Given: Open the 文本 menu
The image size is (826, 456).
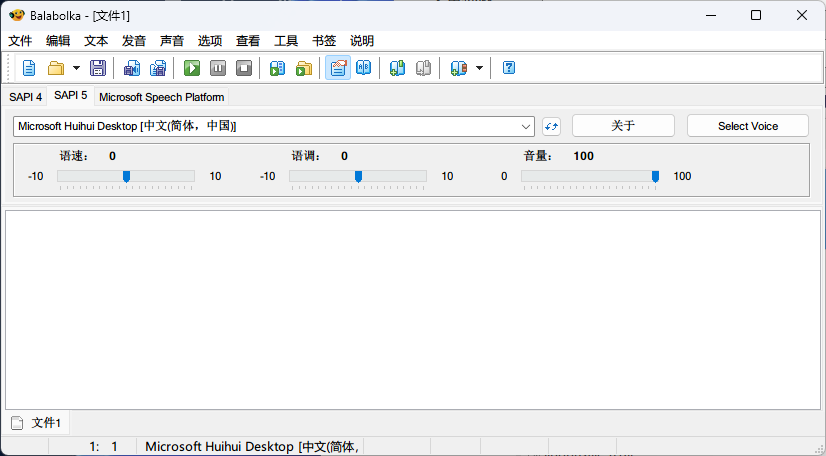Looking at the screenshot, I should pyautogui.click(x=96, y=41).
